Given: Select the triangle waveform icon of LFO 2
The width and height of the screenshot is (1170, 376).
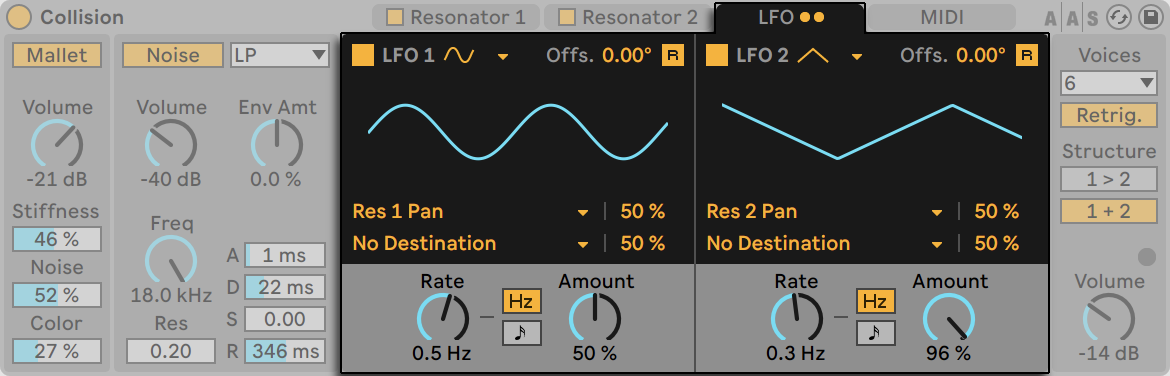Looking at the screenshot, I should click(x=813, y=55).
